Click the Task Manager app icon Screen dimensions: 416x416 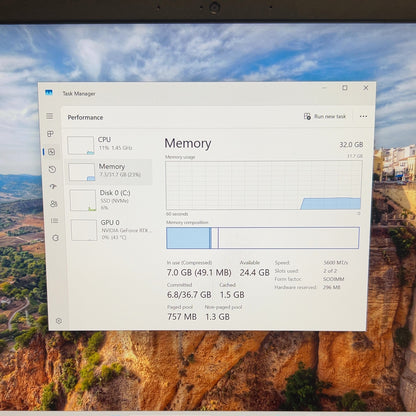point(49,92)
